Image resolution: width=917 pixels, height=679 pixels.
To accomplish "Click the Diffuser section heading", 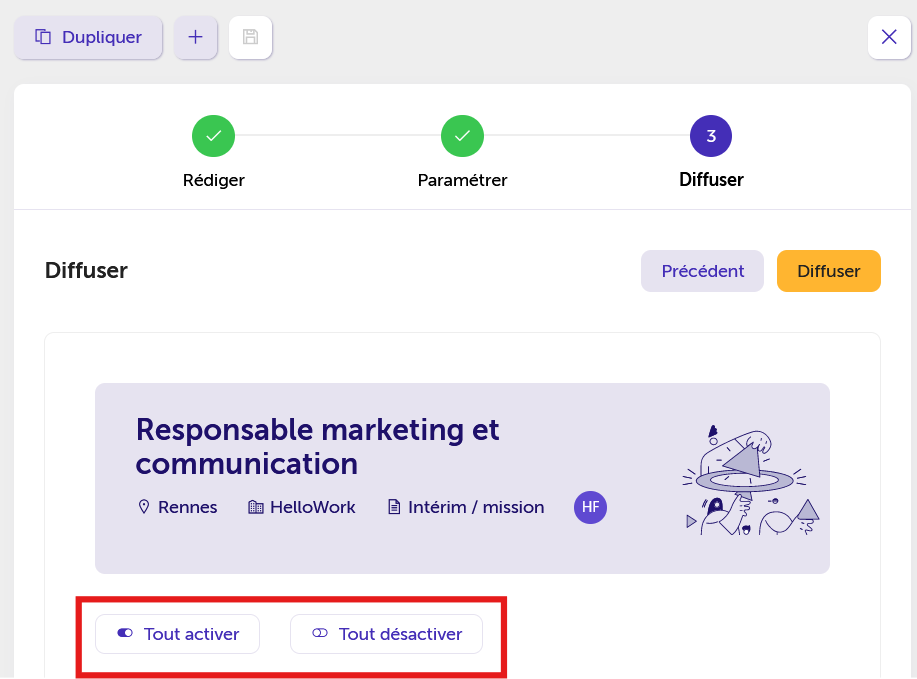I will tap(86, 271).
